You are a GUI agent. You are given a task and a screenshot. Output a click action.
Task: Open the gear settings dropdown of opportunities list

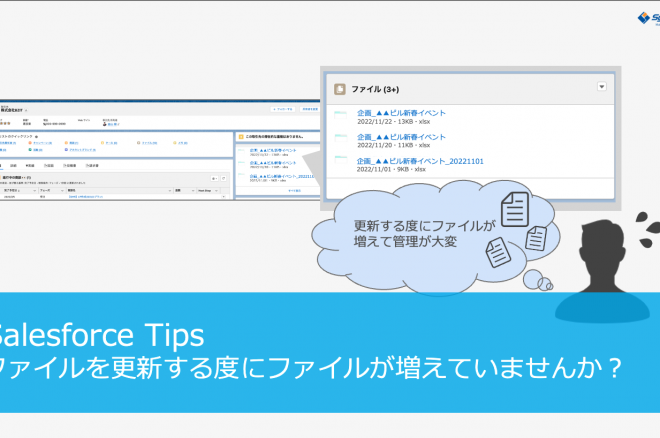pos(214,179)
